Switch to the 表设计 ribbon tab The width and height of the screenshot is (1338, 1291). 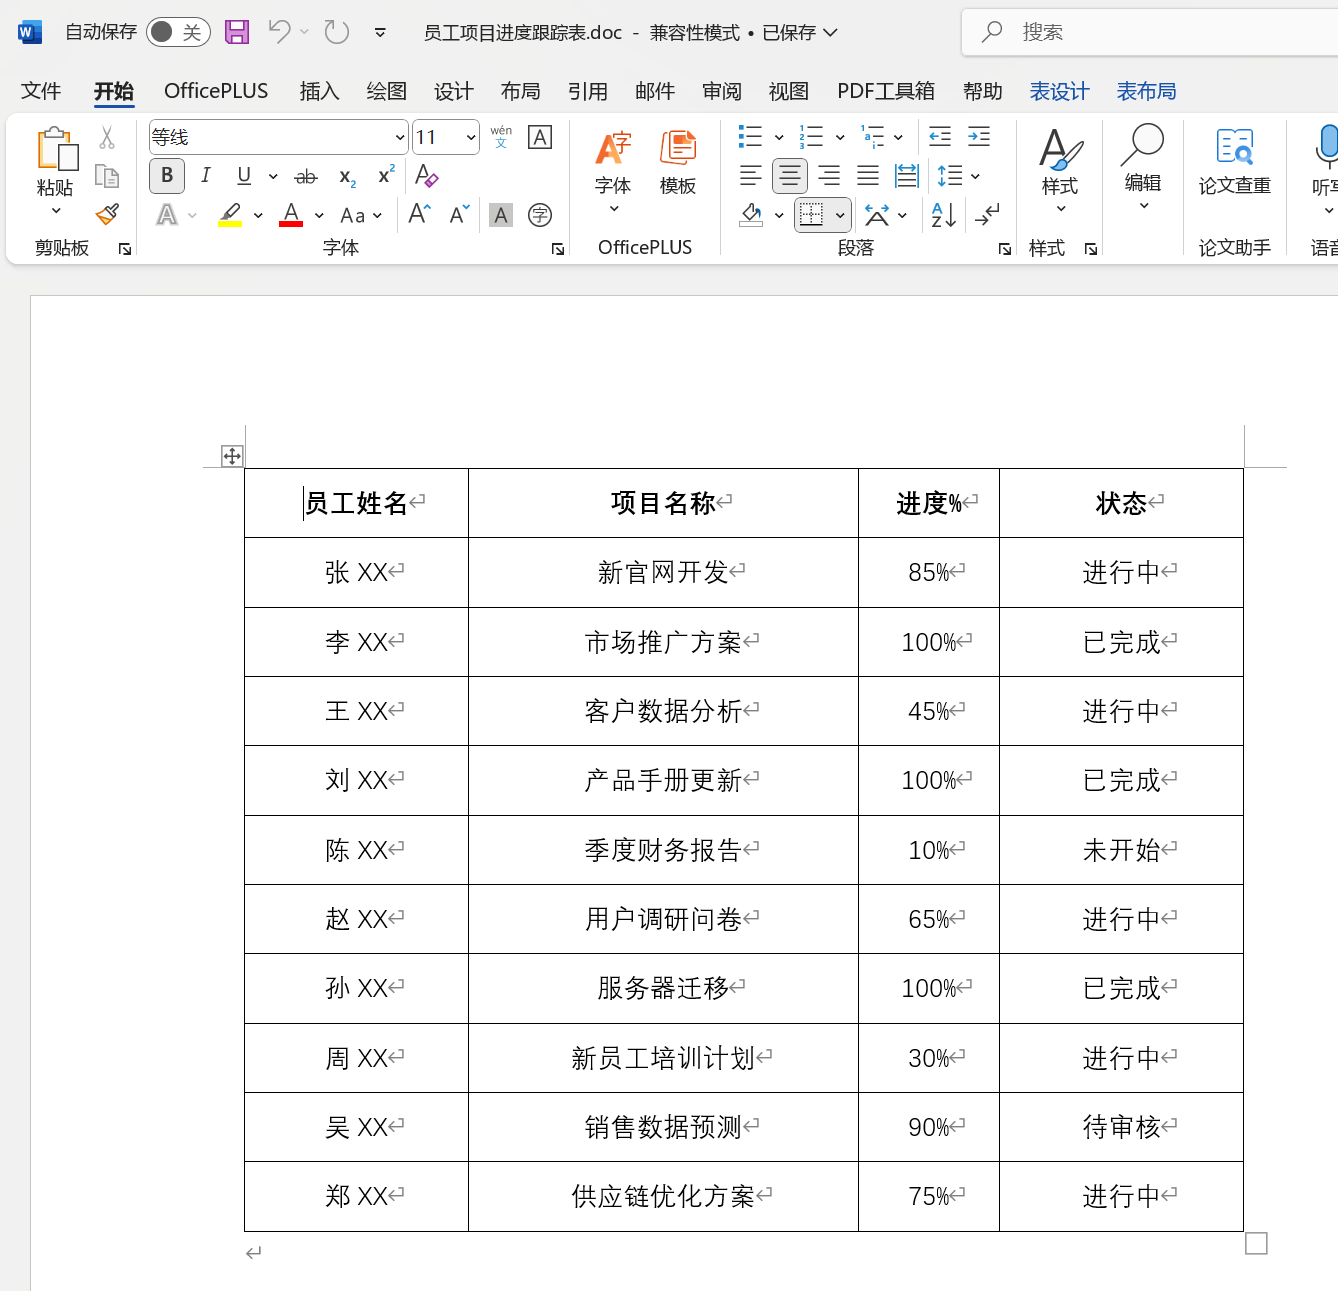pyautogui.click(x=1059, y=91)
